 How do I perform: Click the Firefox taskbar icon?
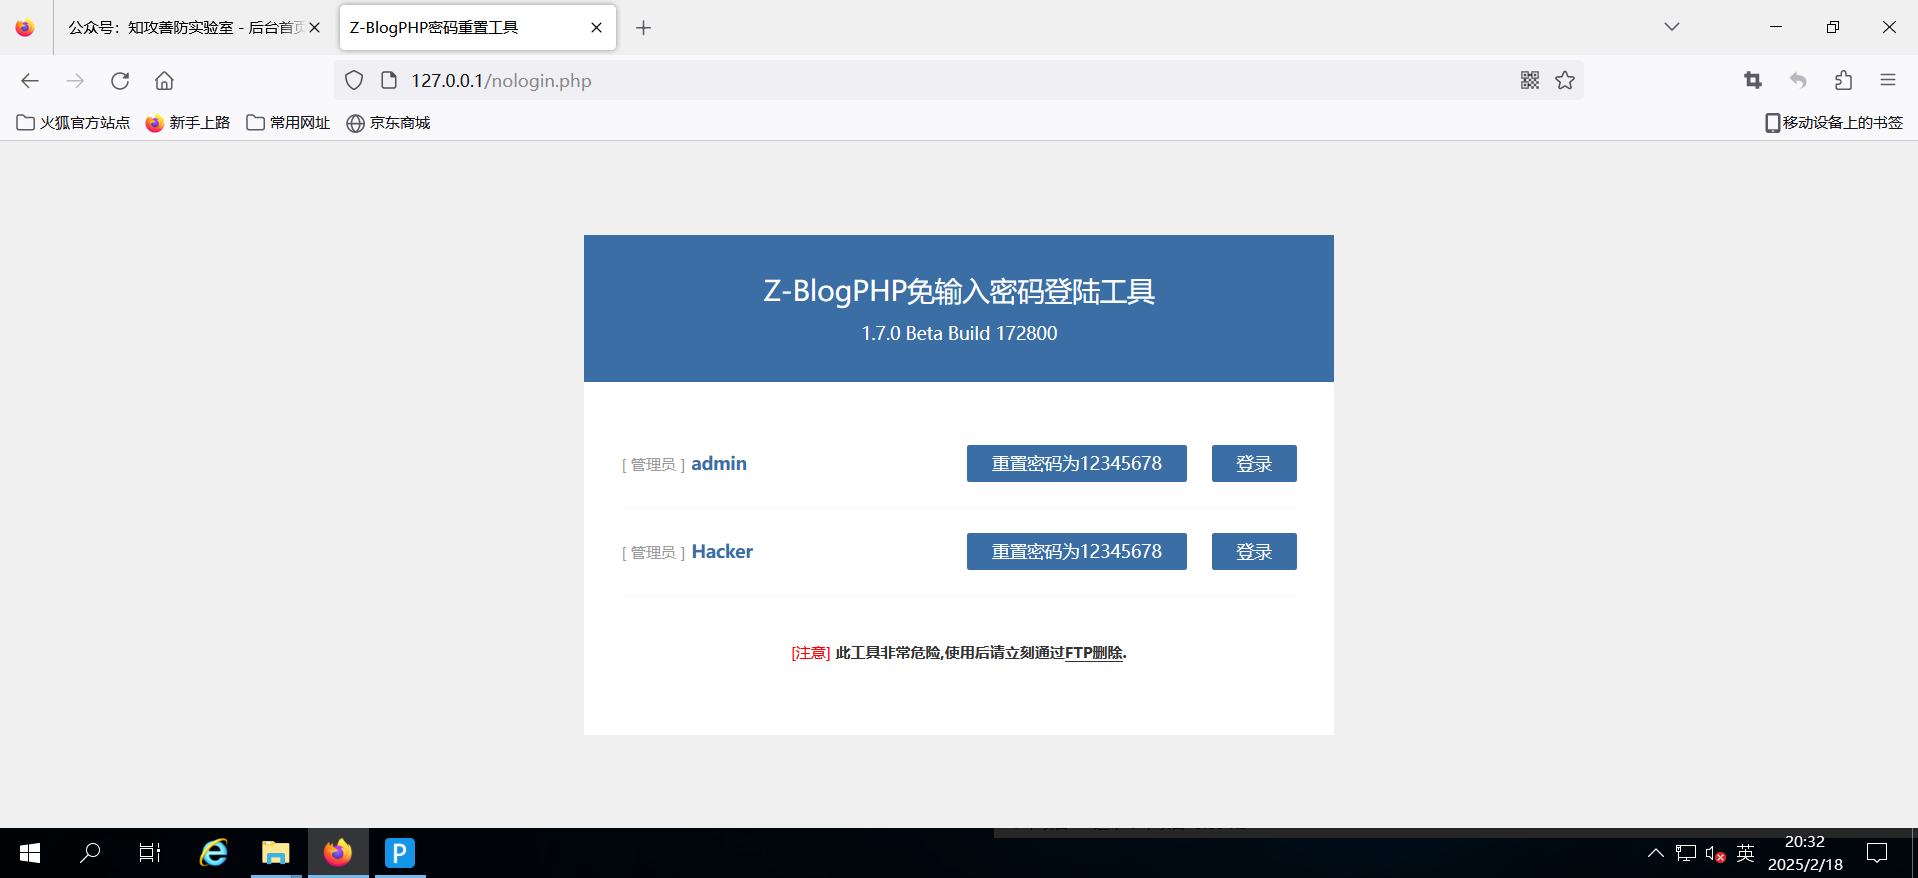(x=338, y=853)
